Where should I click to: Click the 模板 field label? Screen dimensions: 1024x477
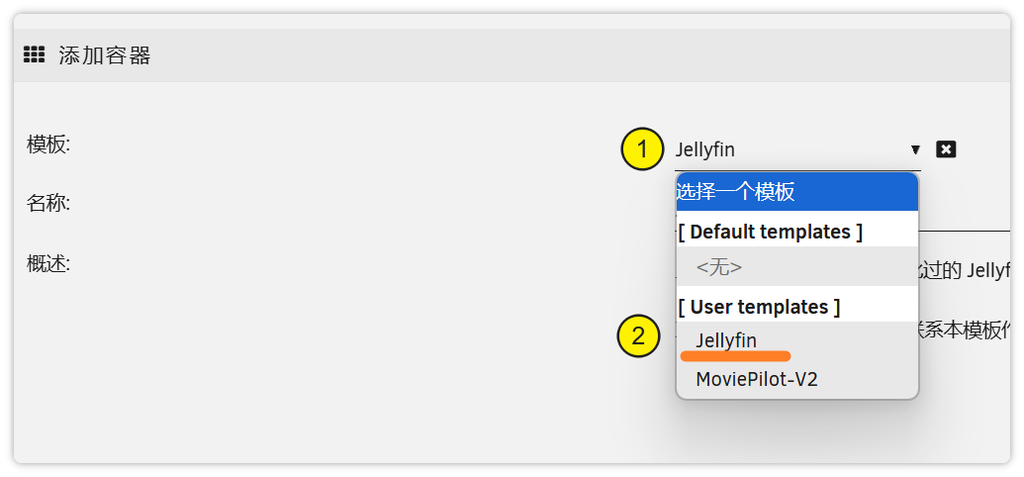point(48,144)
